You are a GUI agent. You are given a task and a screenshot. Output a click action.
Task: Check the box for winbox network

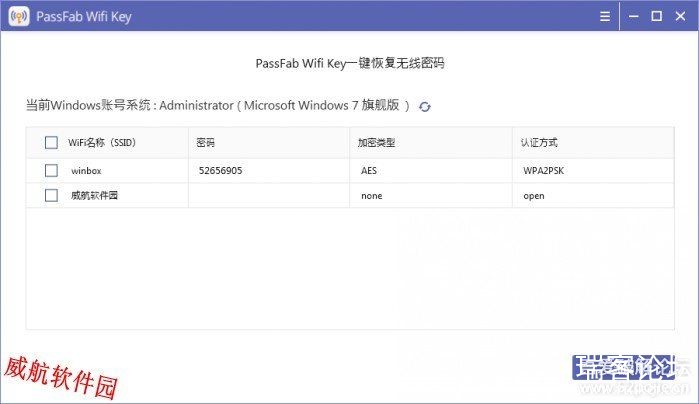(x=51, y=170)
